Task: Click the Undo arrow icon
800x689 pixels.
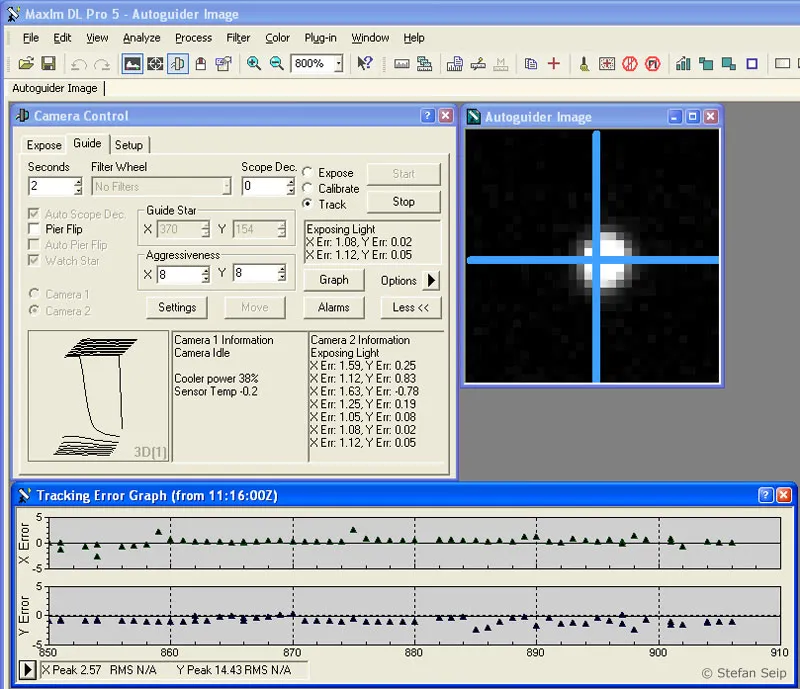Action: tap(79, 64)
